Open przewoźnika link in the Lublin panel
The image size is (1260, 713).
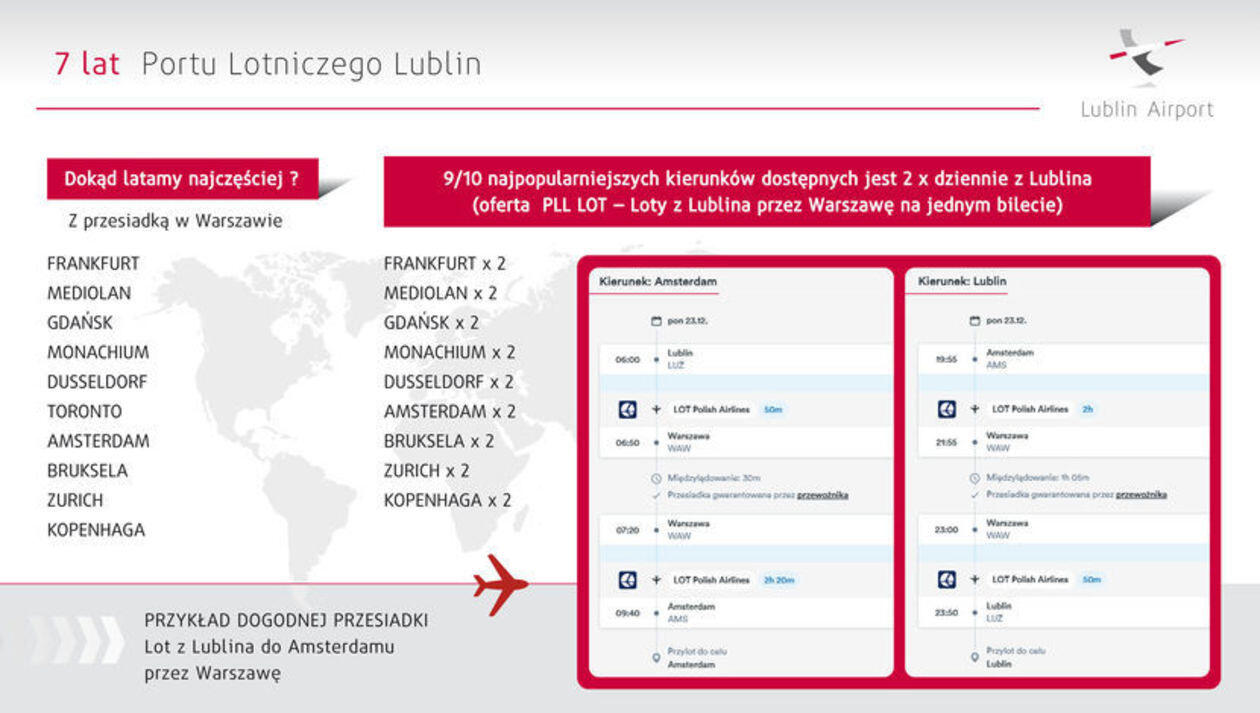(x=1141, y=495)
